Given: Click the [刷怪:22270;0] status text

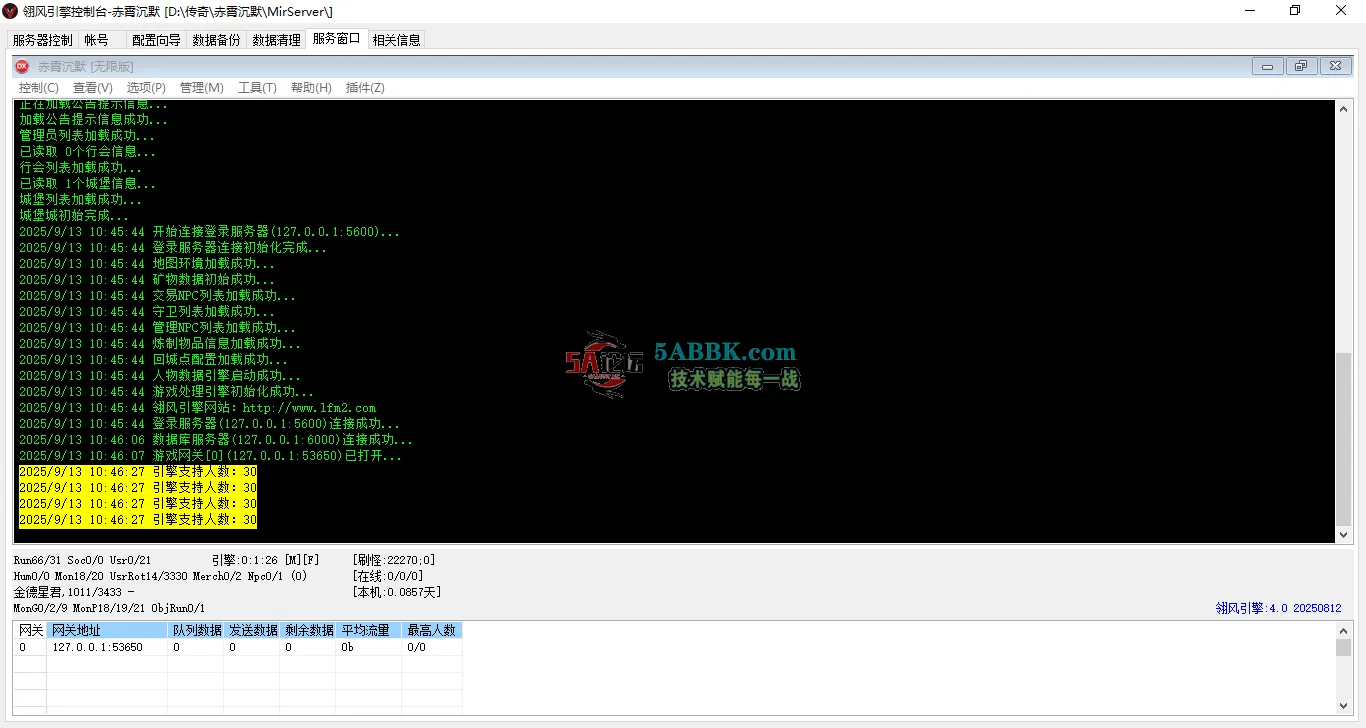Looking at the screenshot, I should click(394, 560).
